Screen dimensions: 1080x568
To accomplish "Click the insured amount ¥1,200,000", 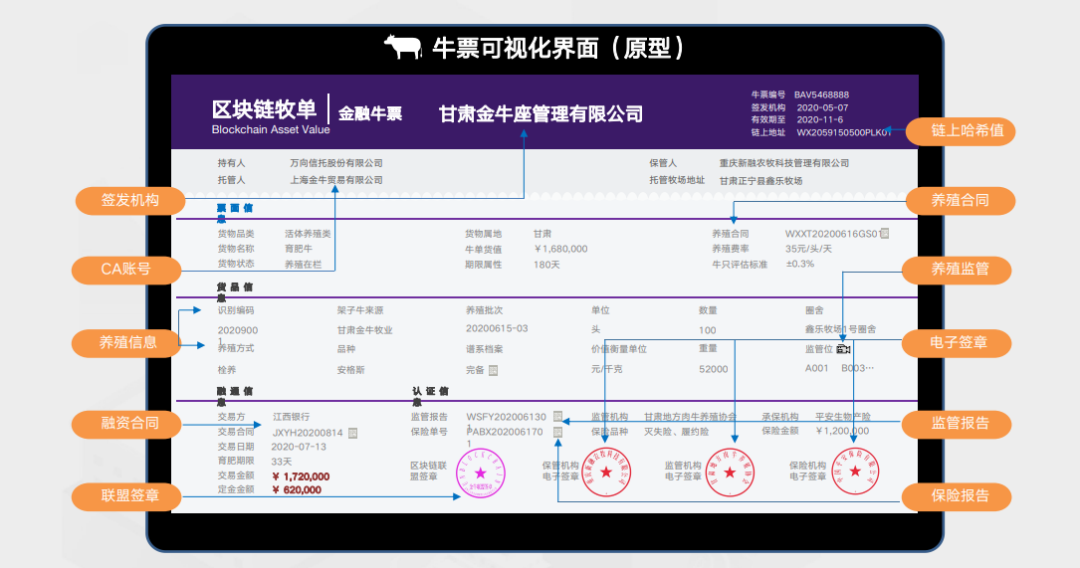I will (842, 431).
